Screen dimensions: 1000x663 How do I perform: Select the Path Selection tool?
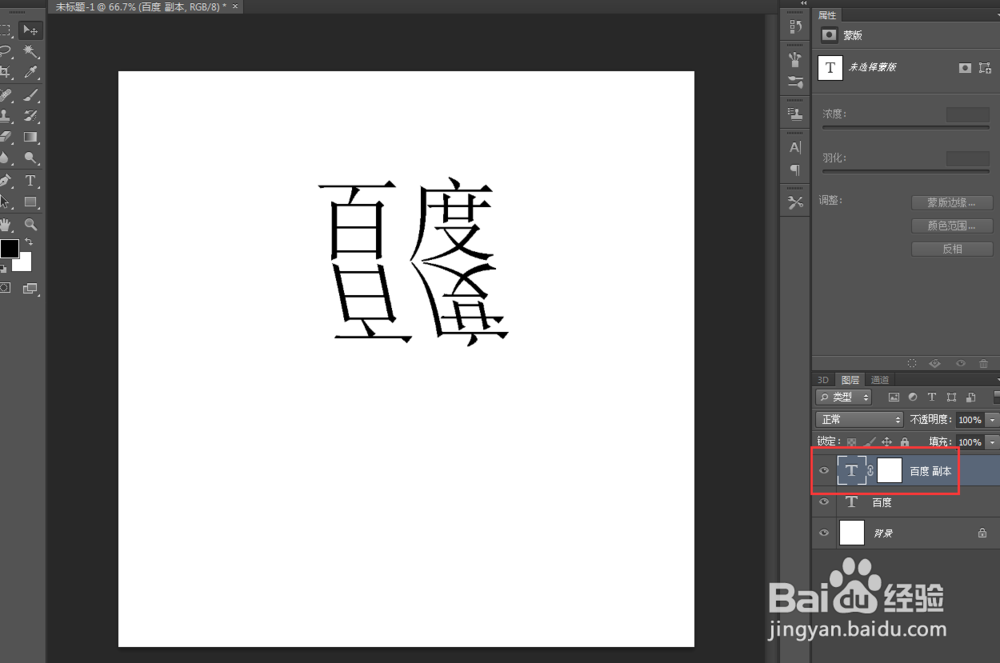5,202
